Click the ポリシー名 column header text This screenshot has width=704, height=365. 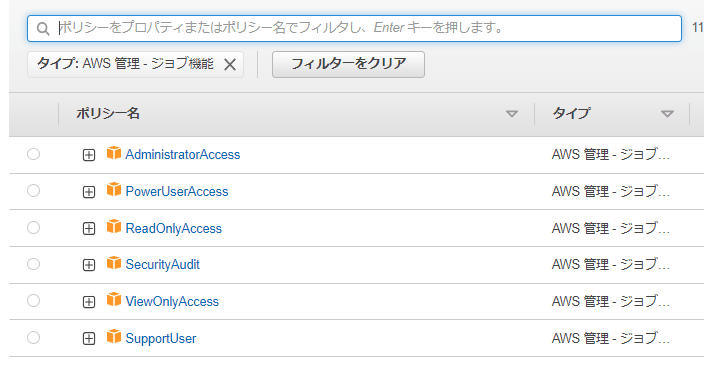tap(108, 113)
